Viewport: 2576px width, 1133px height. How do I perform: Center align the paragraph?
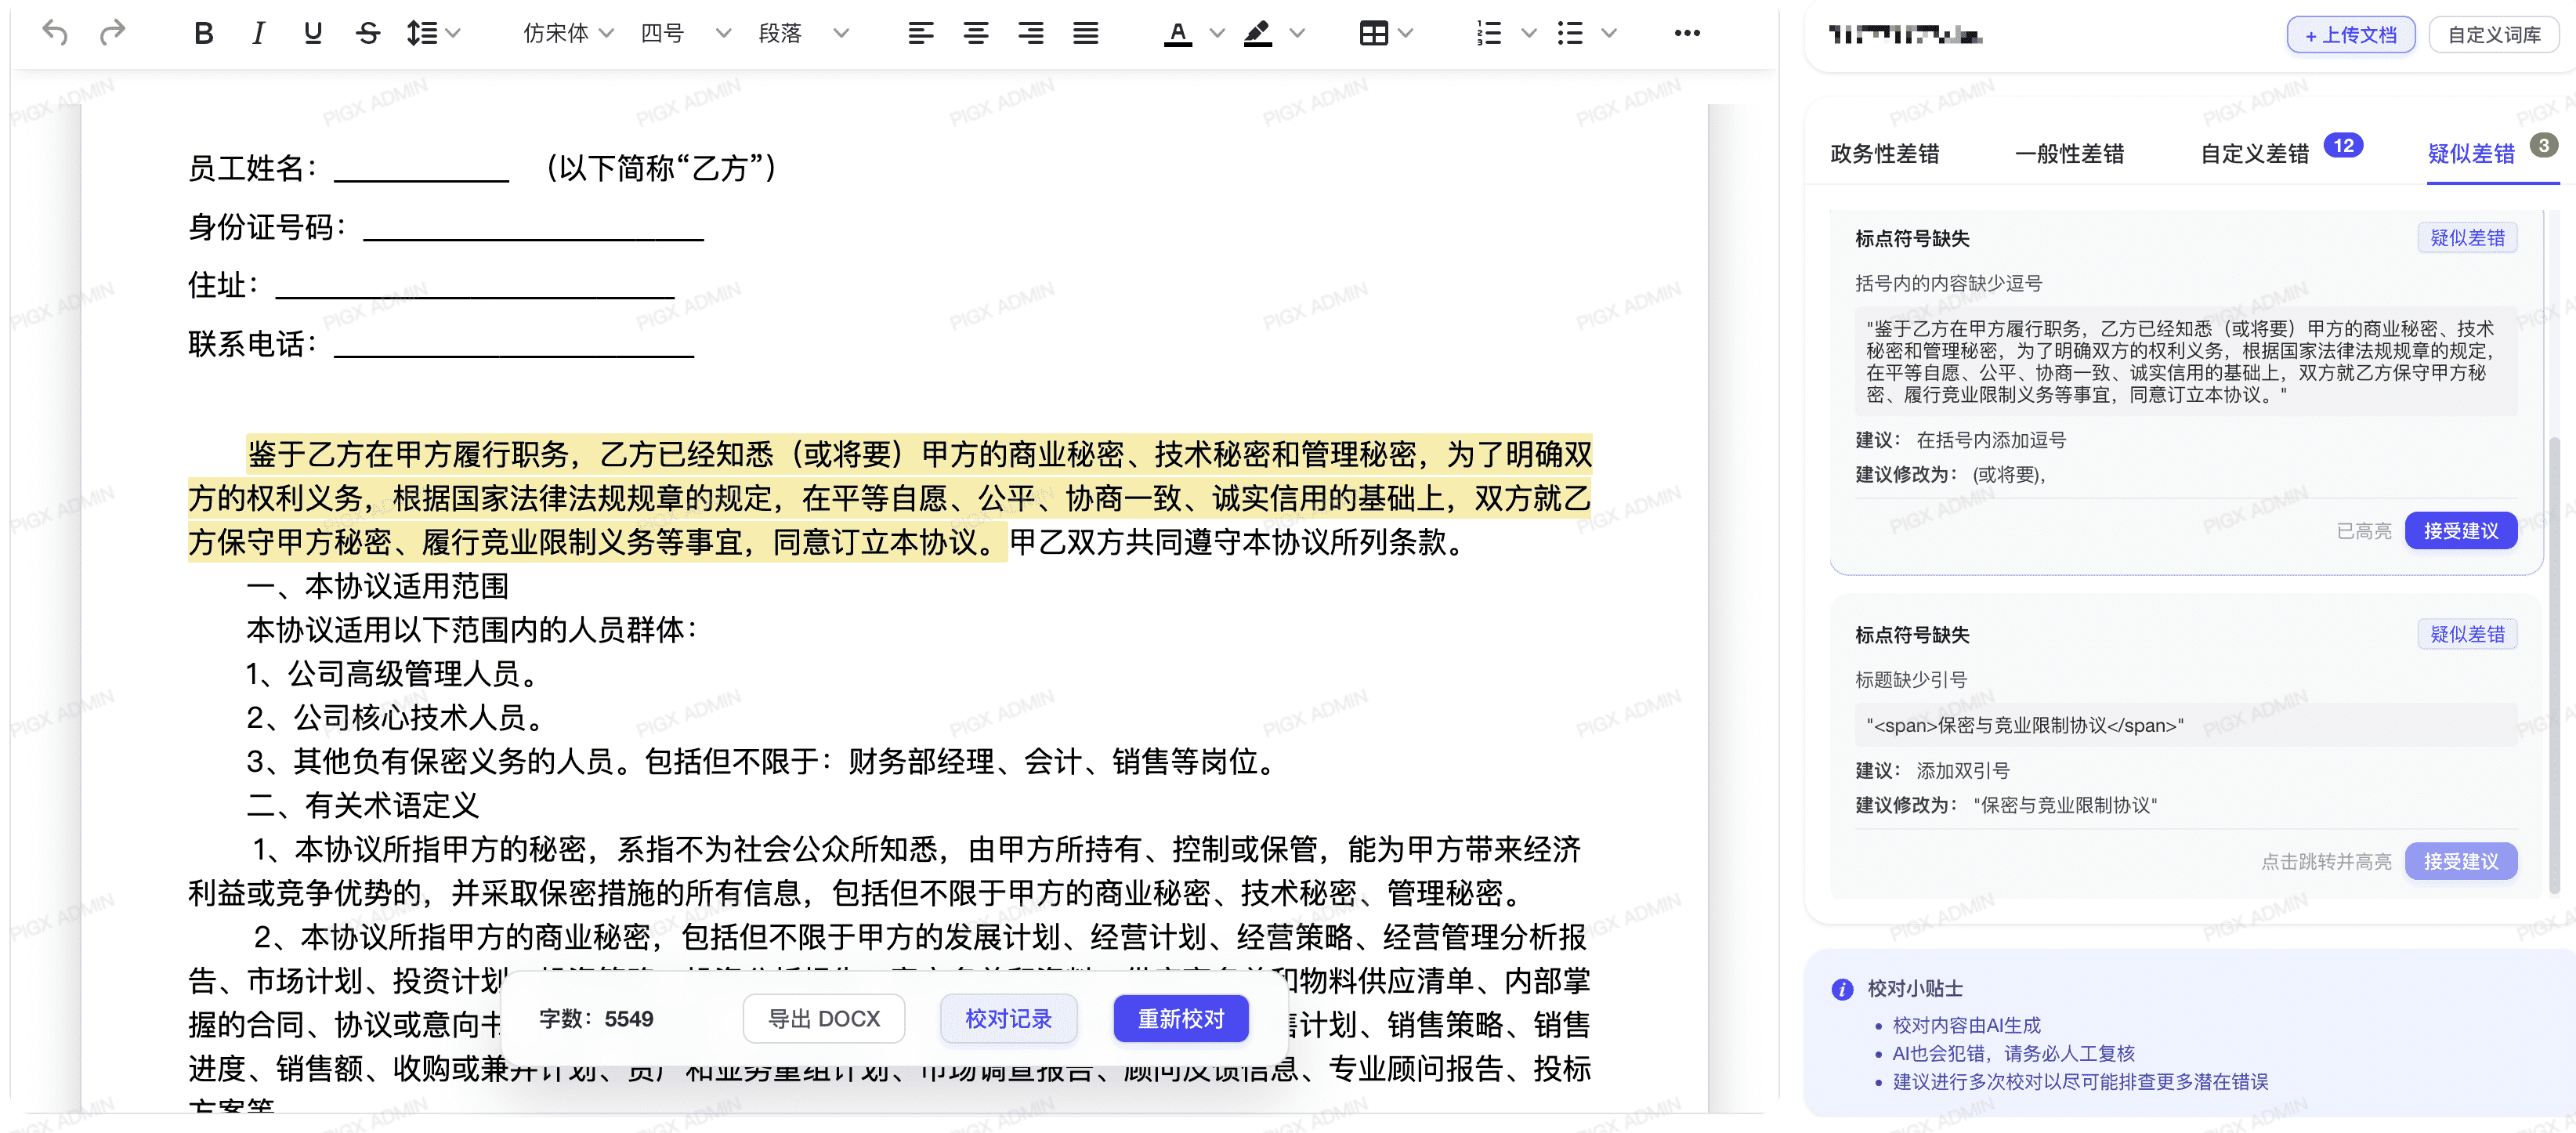point(976,33)
